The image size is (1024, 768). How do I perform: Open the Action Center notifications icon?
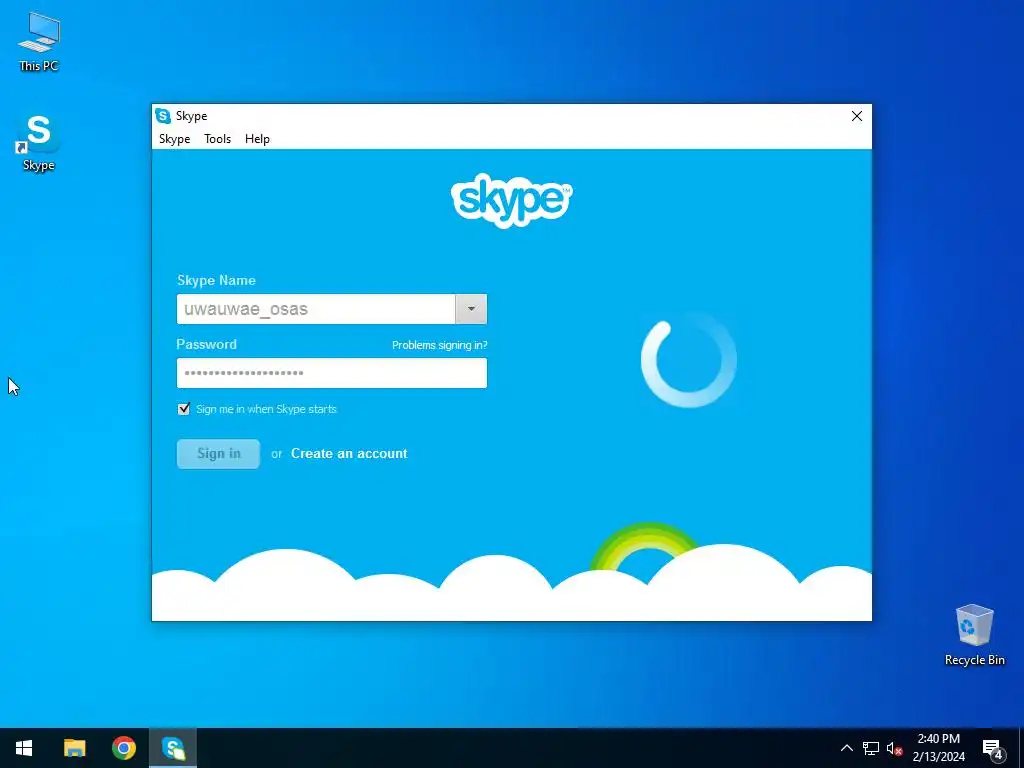pyautogui.click(x=993, y=748)
